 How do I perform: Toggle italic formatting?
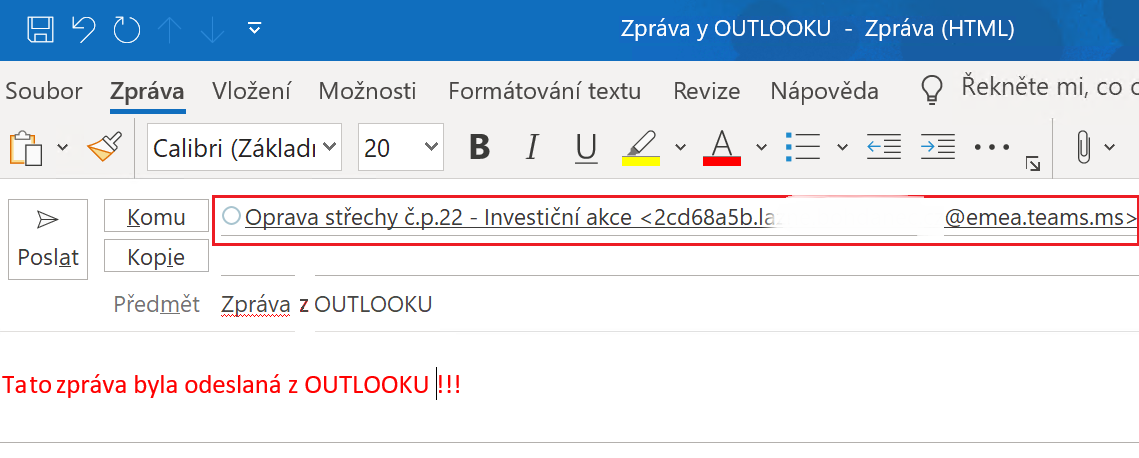point(532,147)
